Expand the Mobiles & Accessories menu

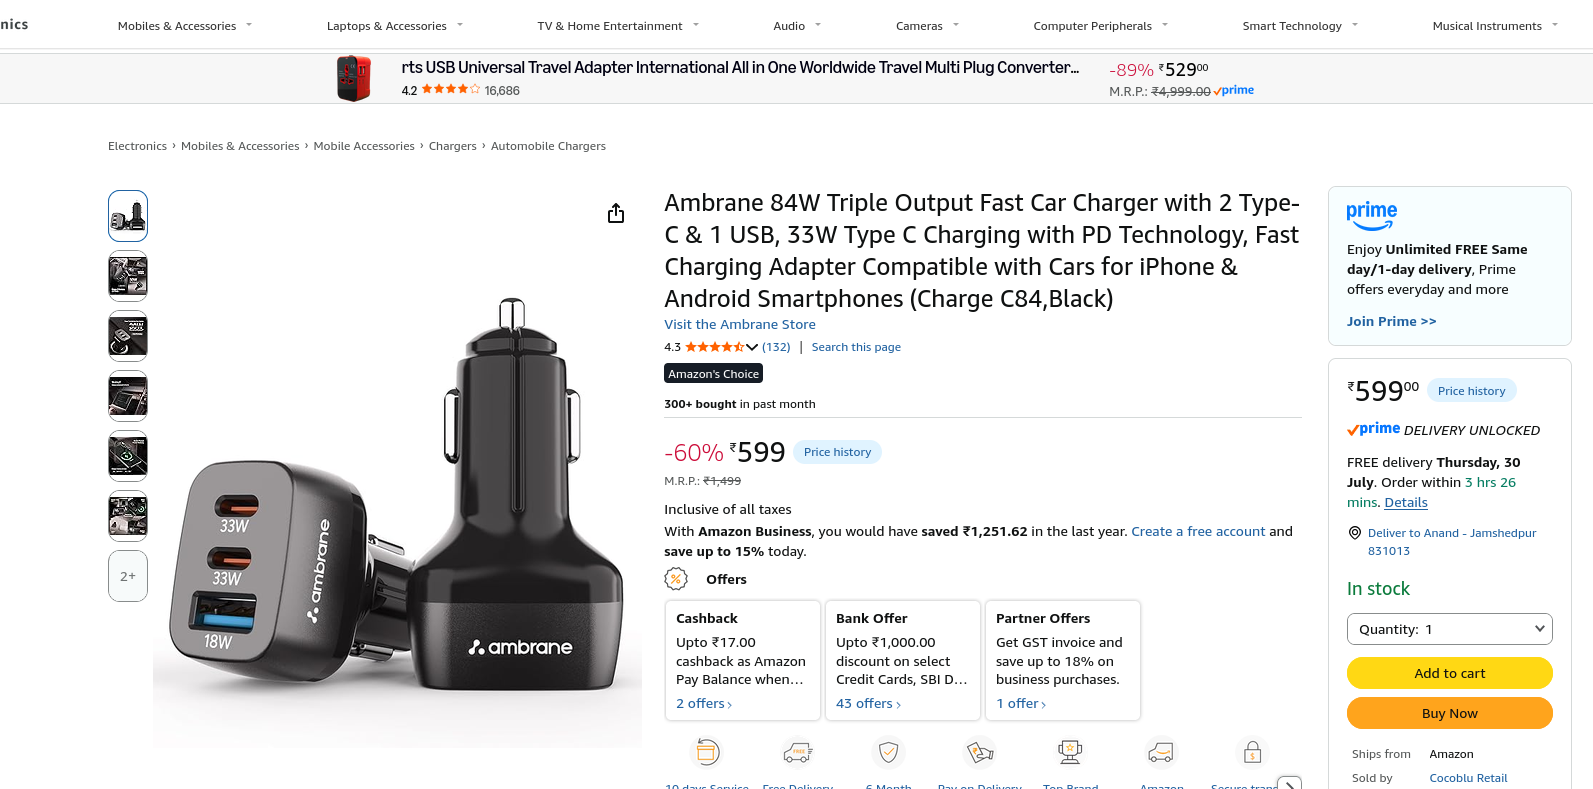(185, 26)
